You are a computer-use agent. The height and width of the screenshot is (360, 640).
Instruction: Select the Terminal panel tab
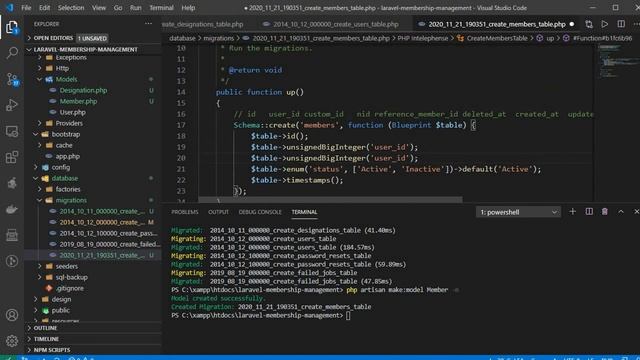point(304,212)
